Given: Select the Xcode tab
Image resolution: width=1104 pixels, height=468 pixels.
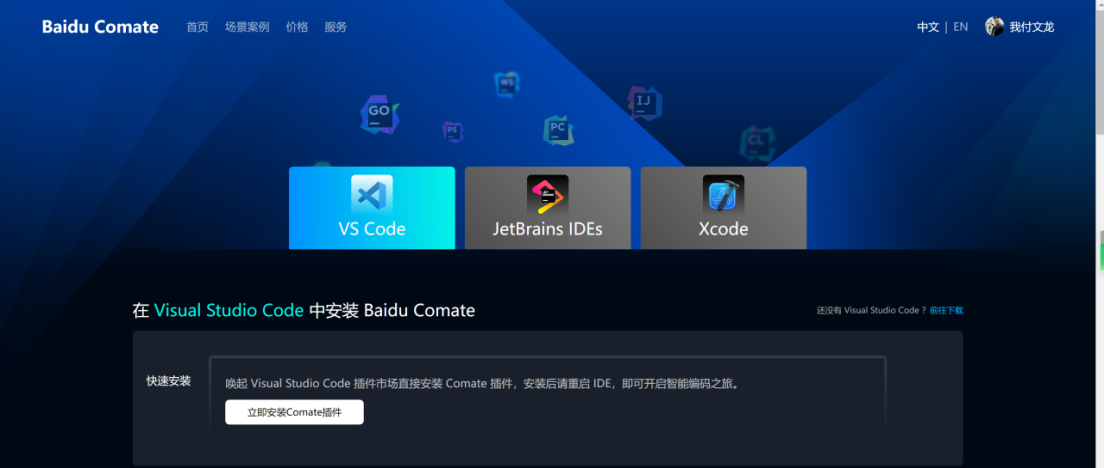Looking at the screenshot, I should point(723,208).
